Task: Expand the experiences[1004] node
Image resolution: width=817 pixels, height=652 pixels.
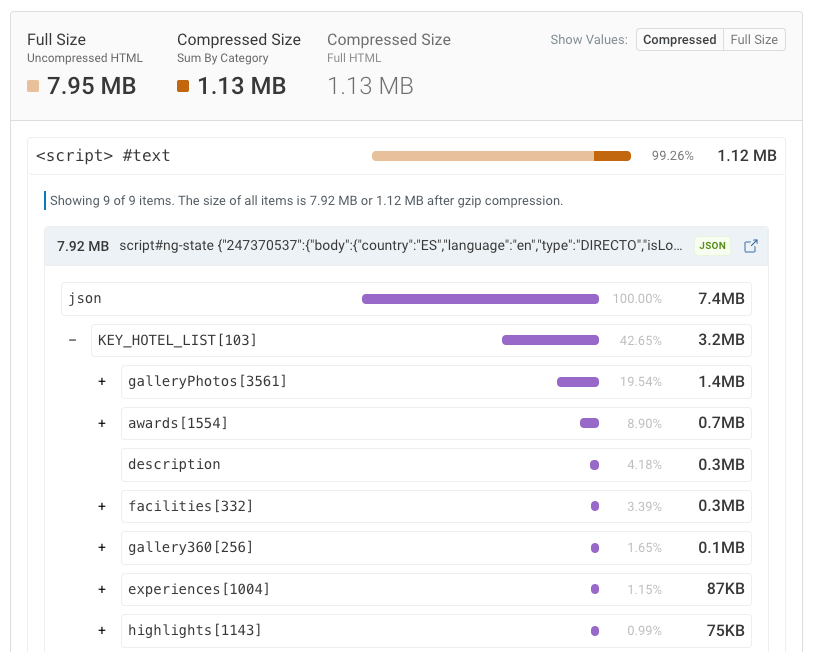Action: [101, 589]
